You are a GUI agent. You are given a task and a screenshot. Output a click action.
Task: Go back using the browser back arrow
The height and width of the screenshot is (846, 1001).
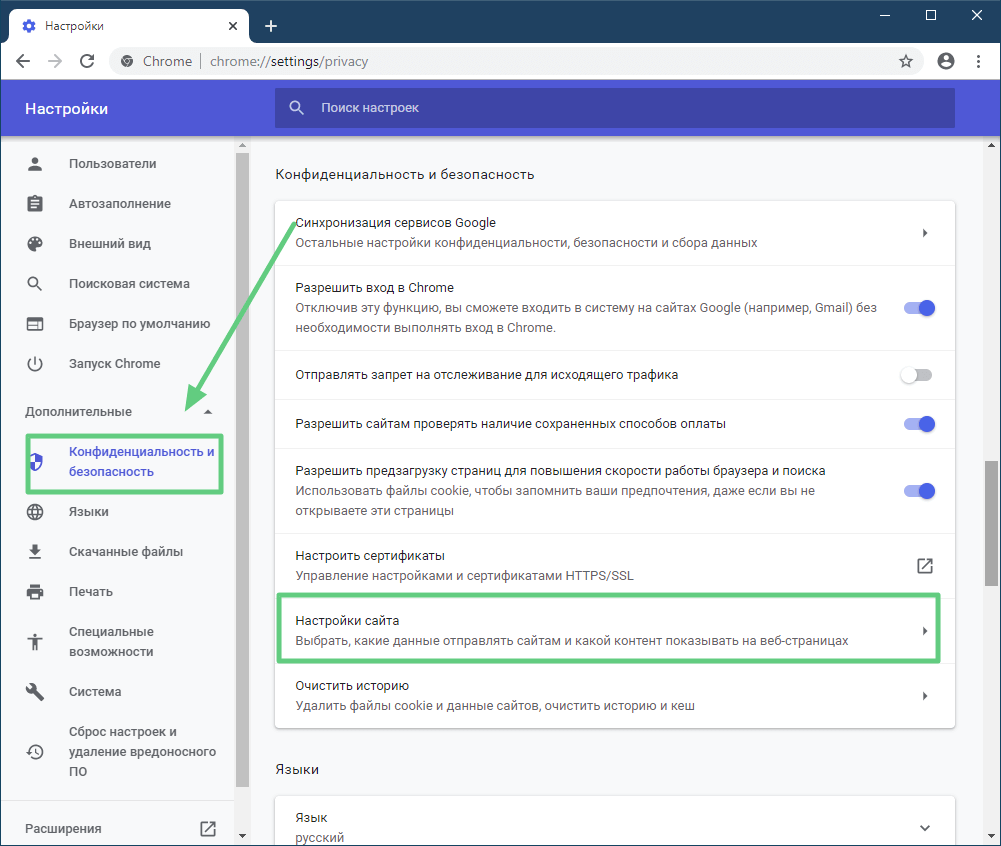click(x=23, y=61)
